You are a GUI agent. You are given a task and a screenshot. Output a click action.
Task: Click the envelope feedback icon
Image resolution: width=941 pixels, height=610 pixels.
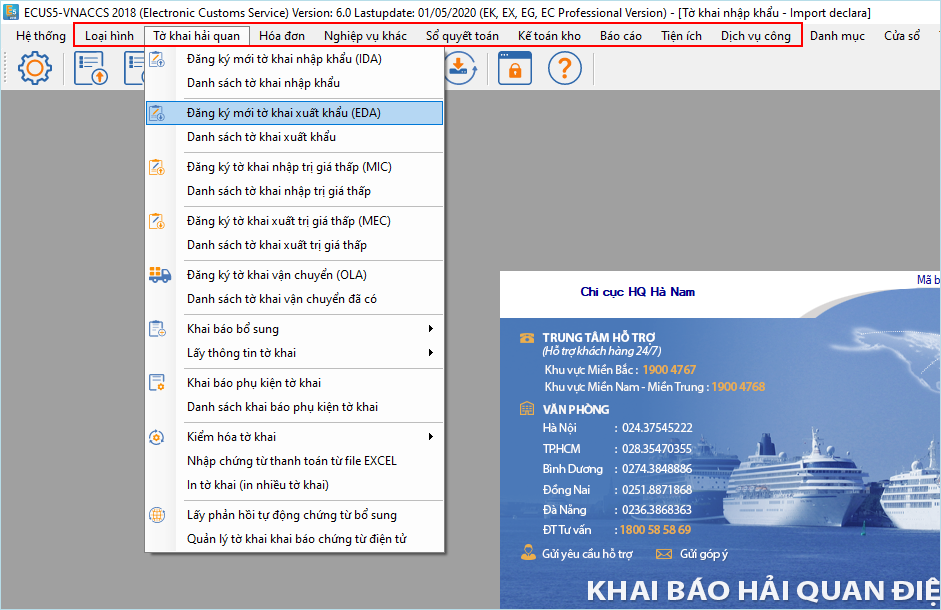pos(664,554)
